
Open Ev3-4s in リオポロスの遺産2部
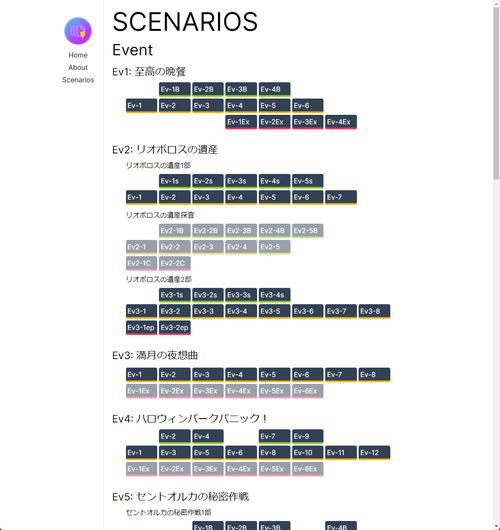275,295
